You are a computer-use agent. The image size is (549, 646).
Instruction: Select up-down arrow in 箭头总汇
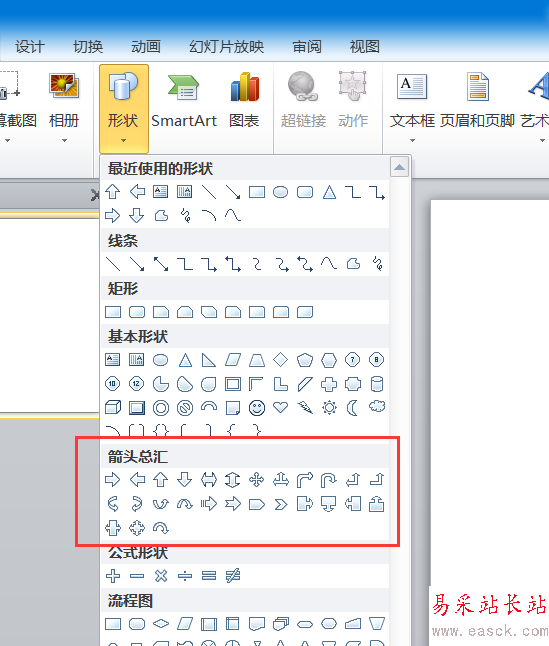pos(233,480)
